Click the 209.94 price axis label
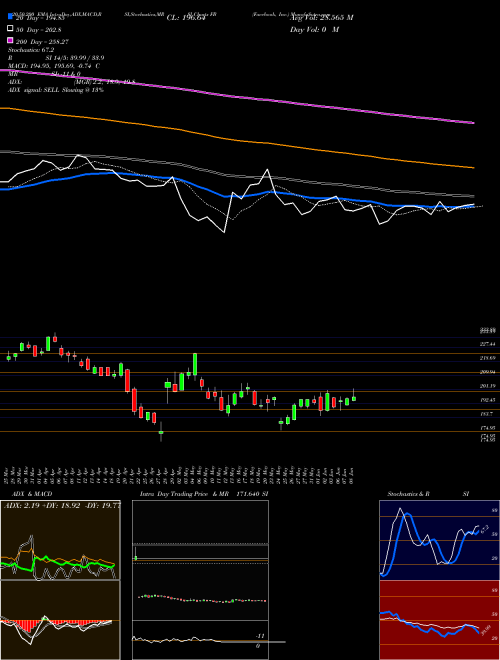 488,372
